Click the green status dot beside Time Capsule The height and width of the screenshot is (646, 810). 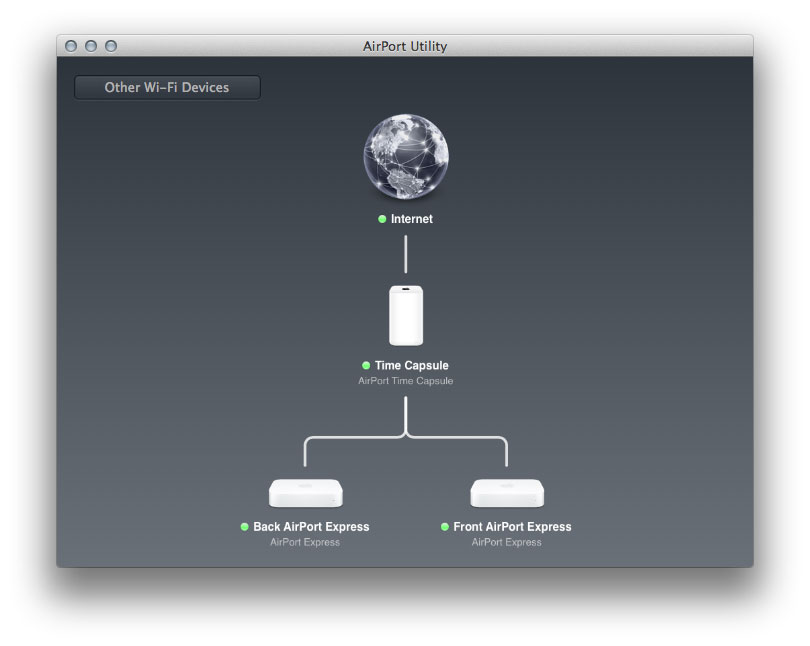tap(366, 365)
